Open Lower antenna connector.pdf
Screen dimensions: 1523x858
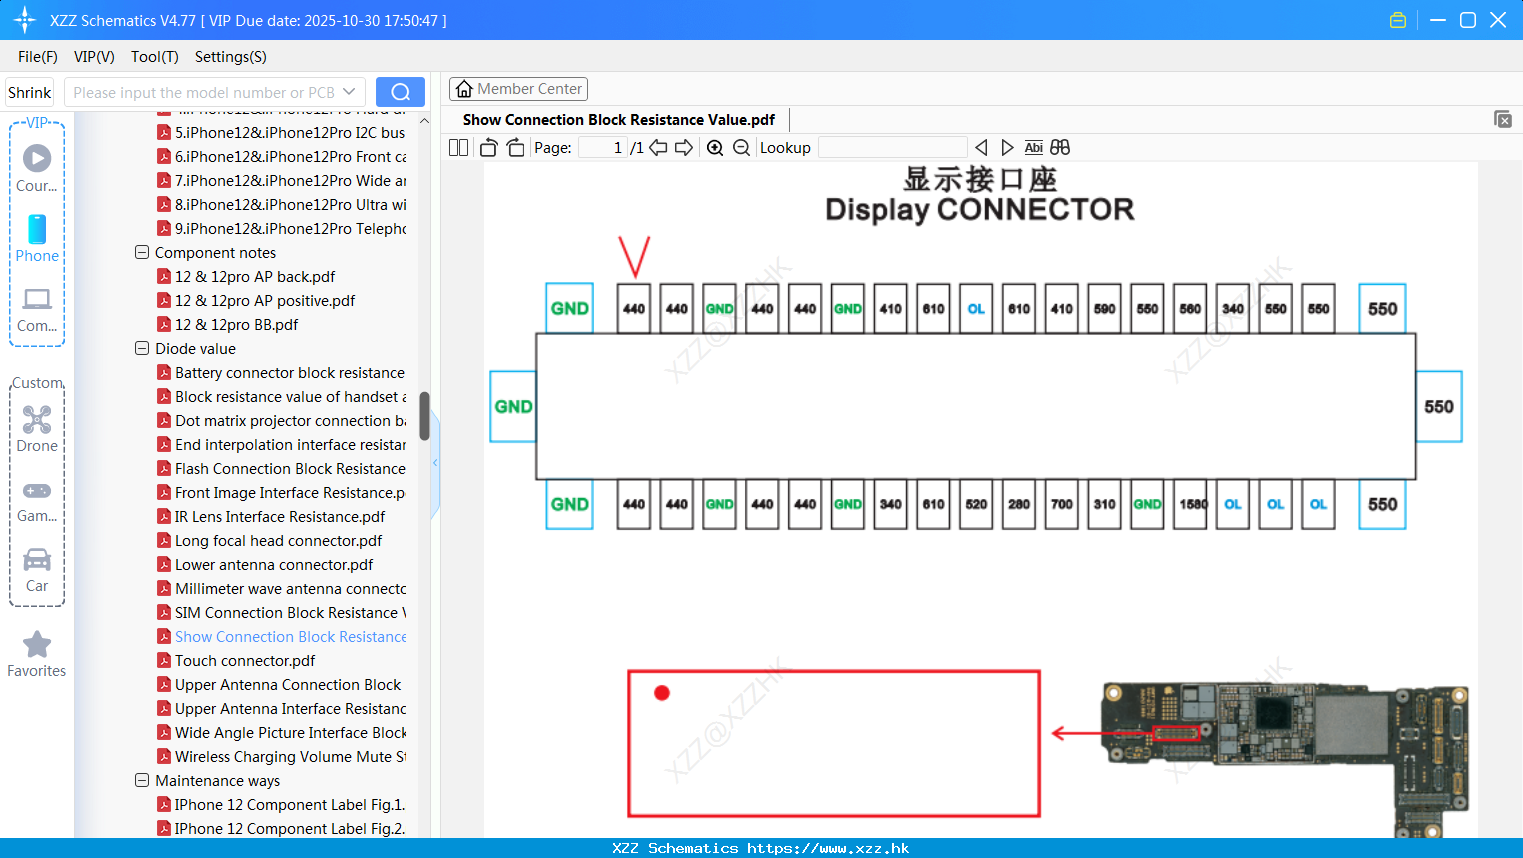(x=265, y=564)
